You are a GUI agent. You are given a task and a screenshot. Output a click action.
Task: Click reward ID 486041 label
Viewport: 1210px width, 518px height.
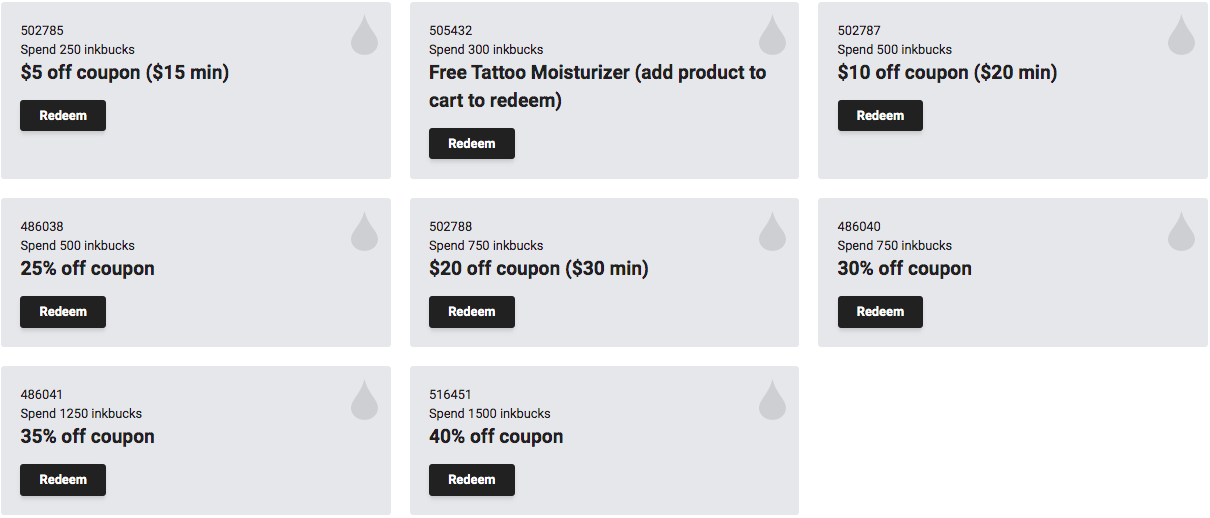click(42, 395)
